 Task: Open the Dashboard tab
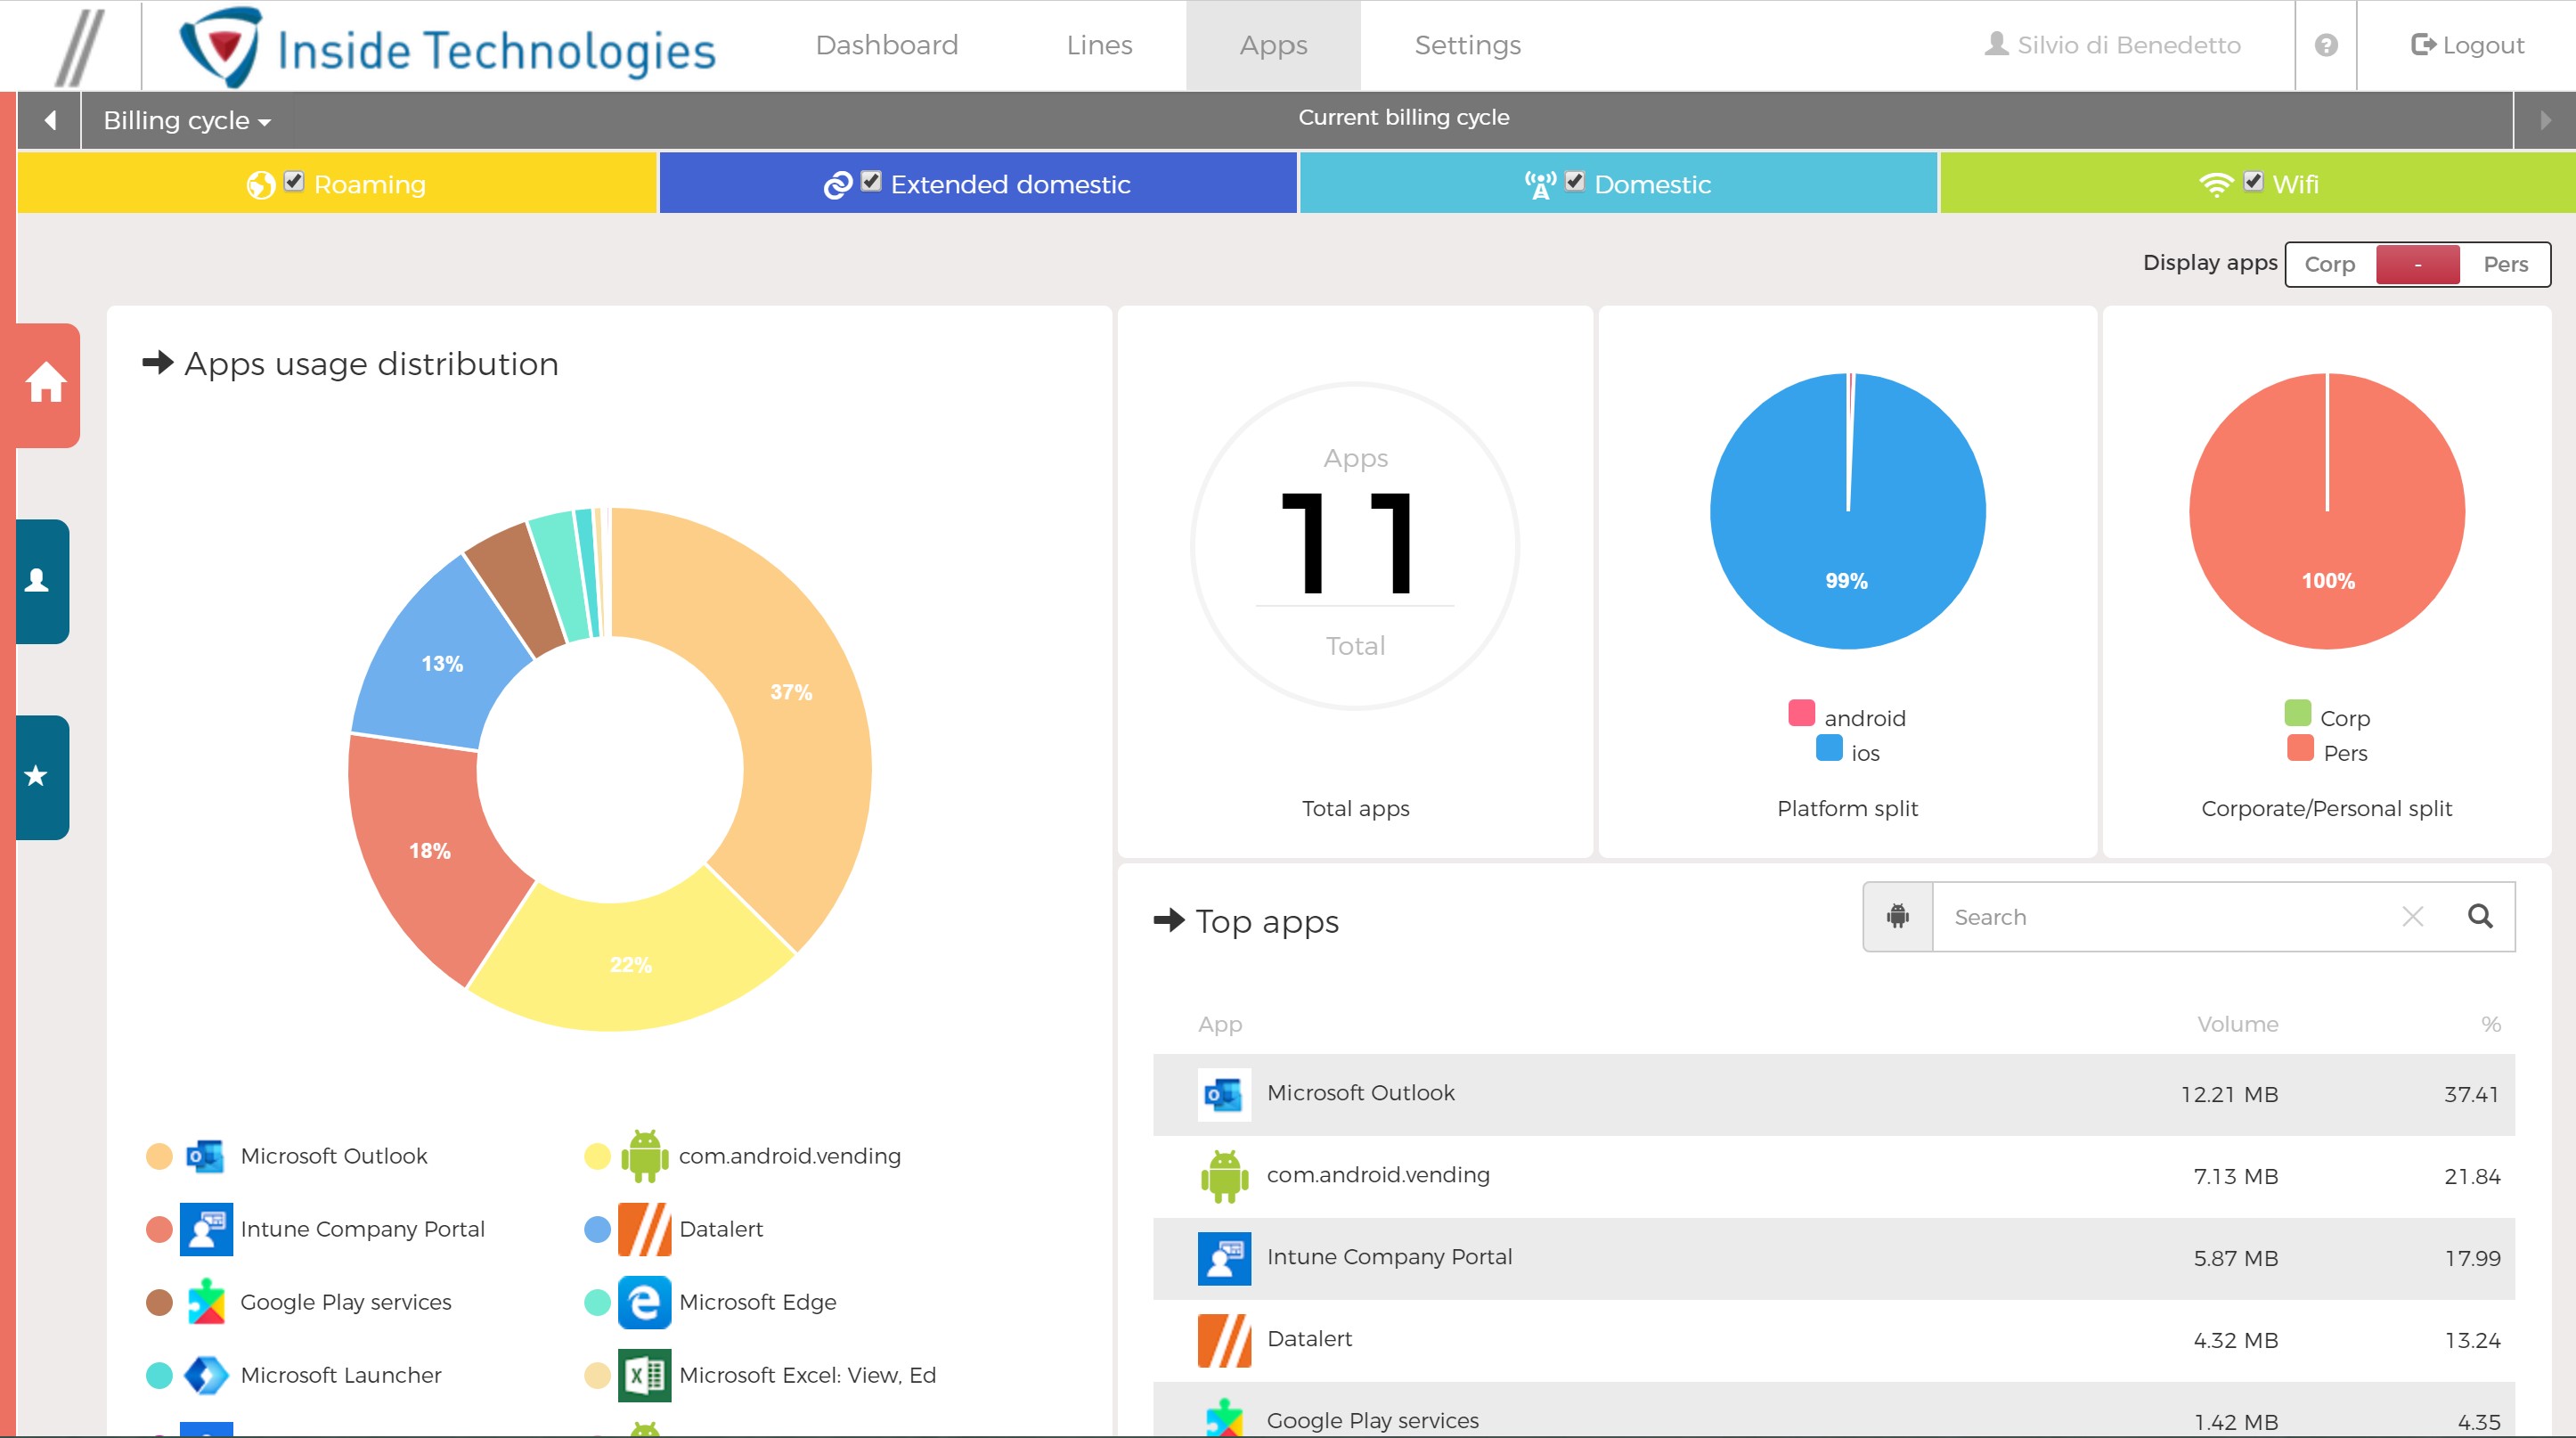(887, 45)
